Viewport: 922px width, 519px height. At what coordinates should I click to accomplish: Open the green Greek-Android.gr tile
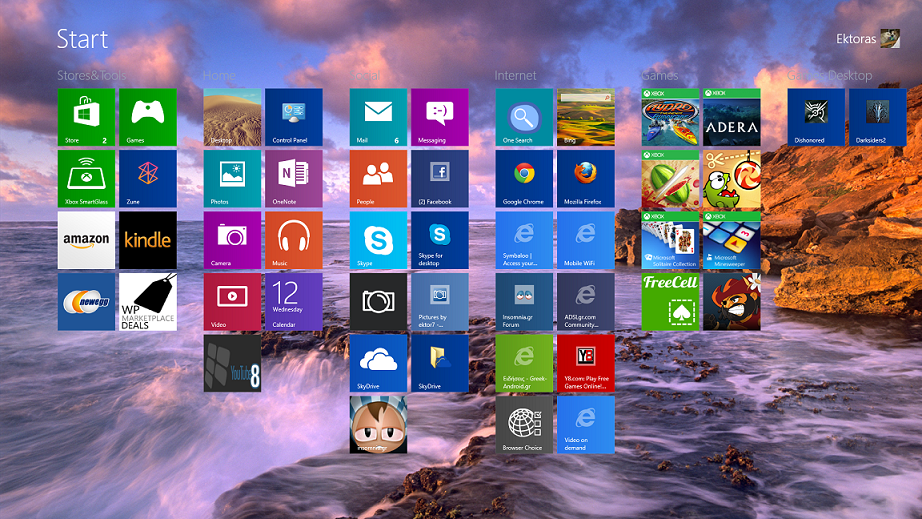[524, 363]
